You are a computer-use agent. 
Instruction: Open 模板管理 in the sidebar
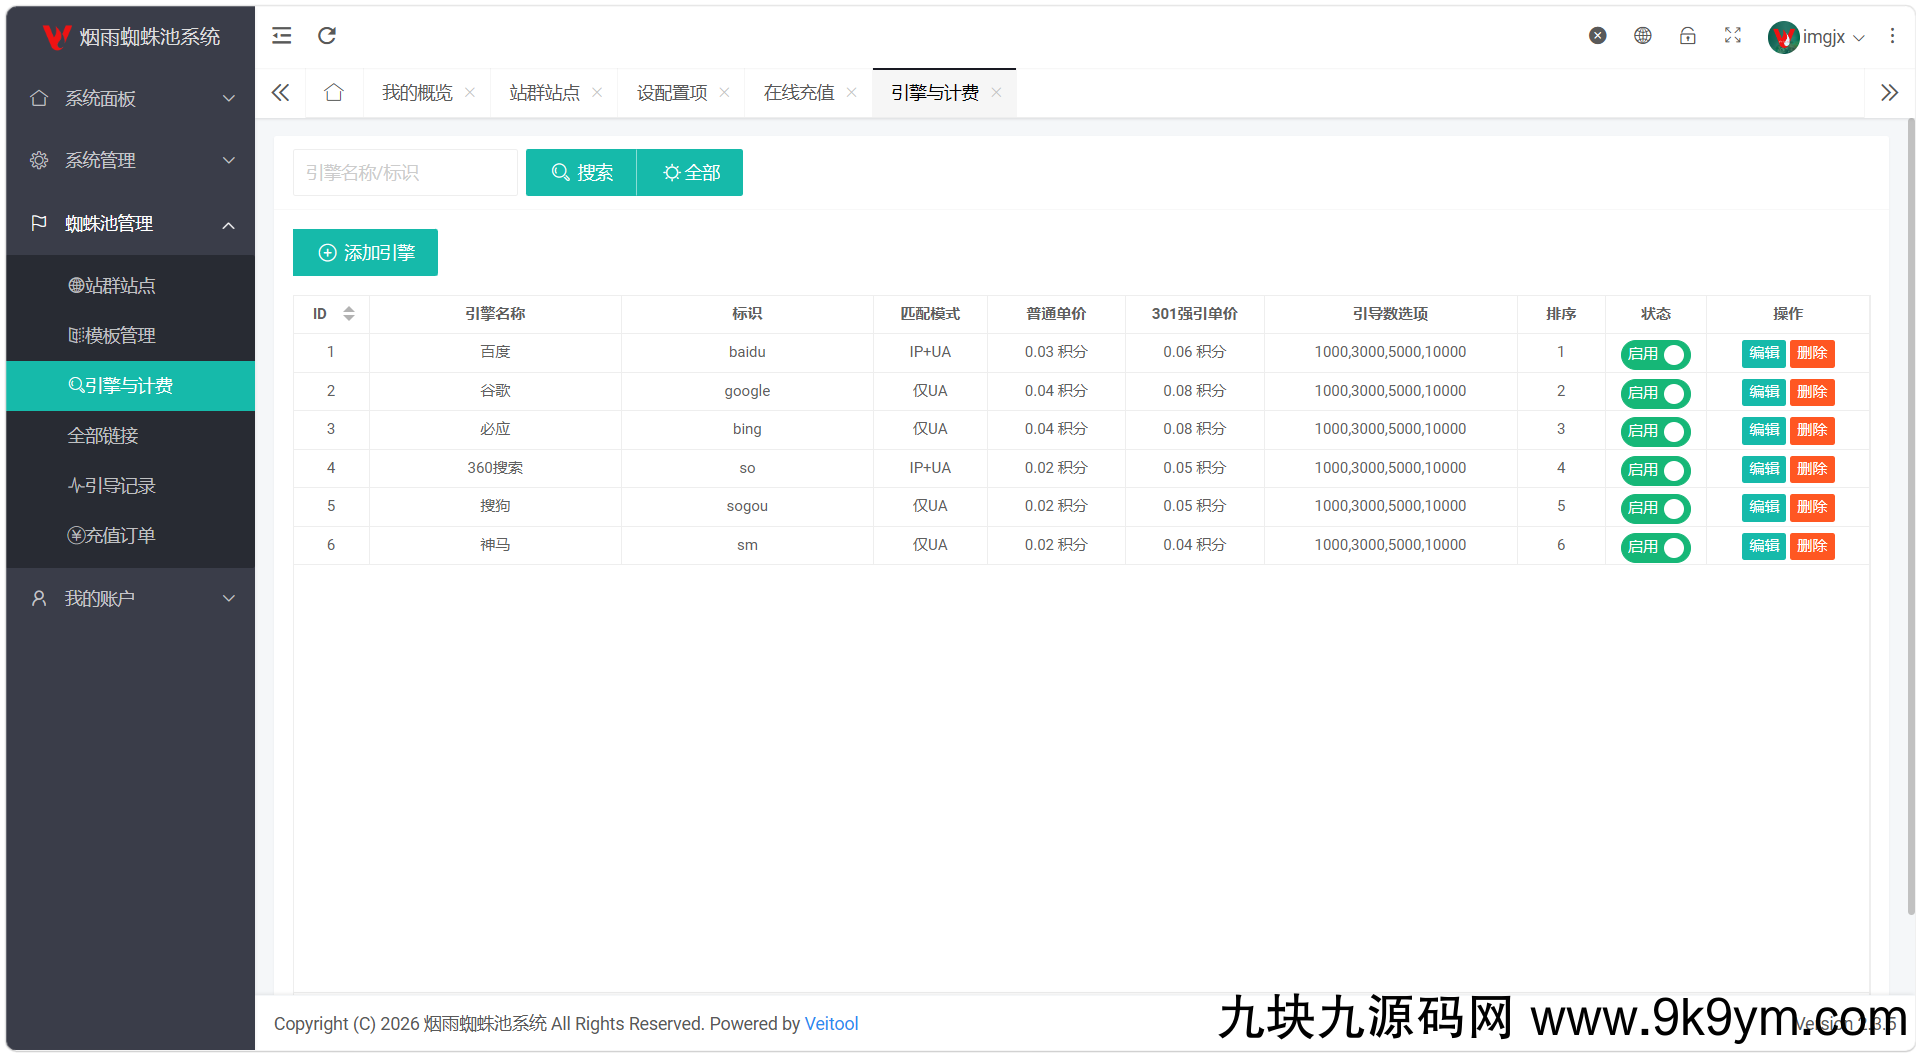coord(131,336)
